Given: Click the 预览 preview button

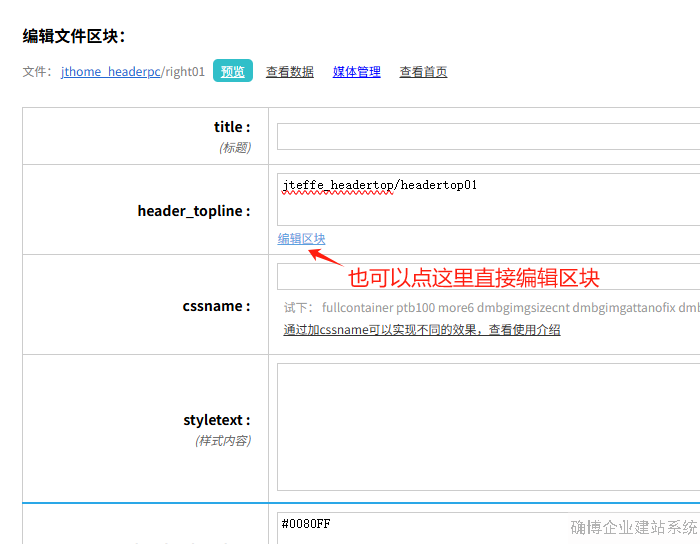Looking at the screenshot, I should point(233,71).
